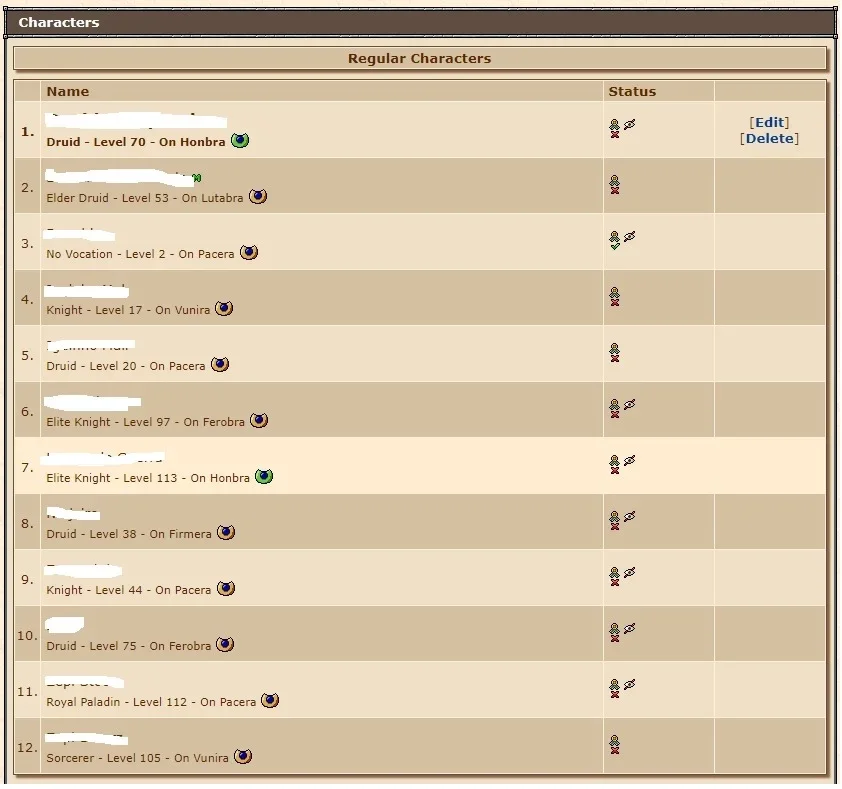The image size is (842, 789).
Task: Click the world icon beside Elite Knight Level 97 Ferobra
Action: click(x=259, y=421)
